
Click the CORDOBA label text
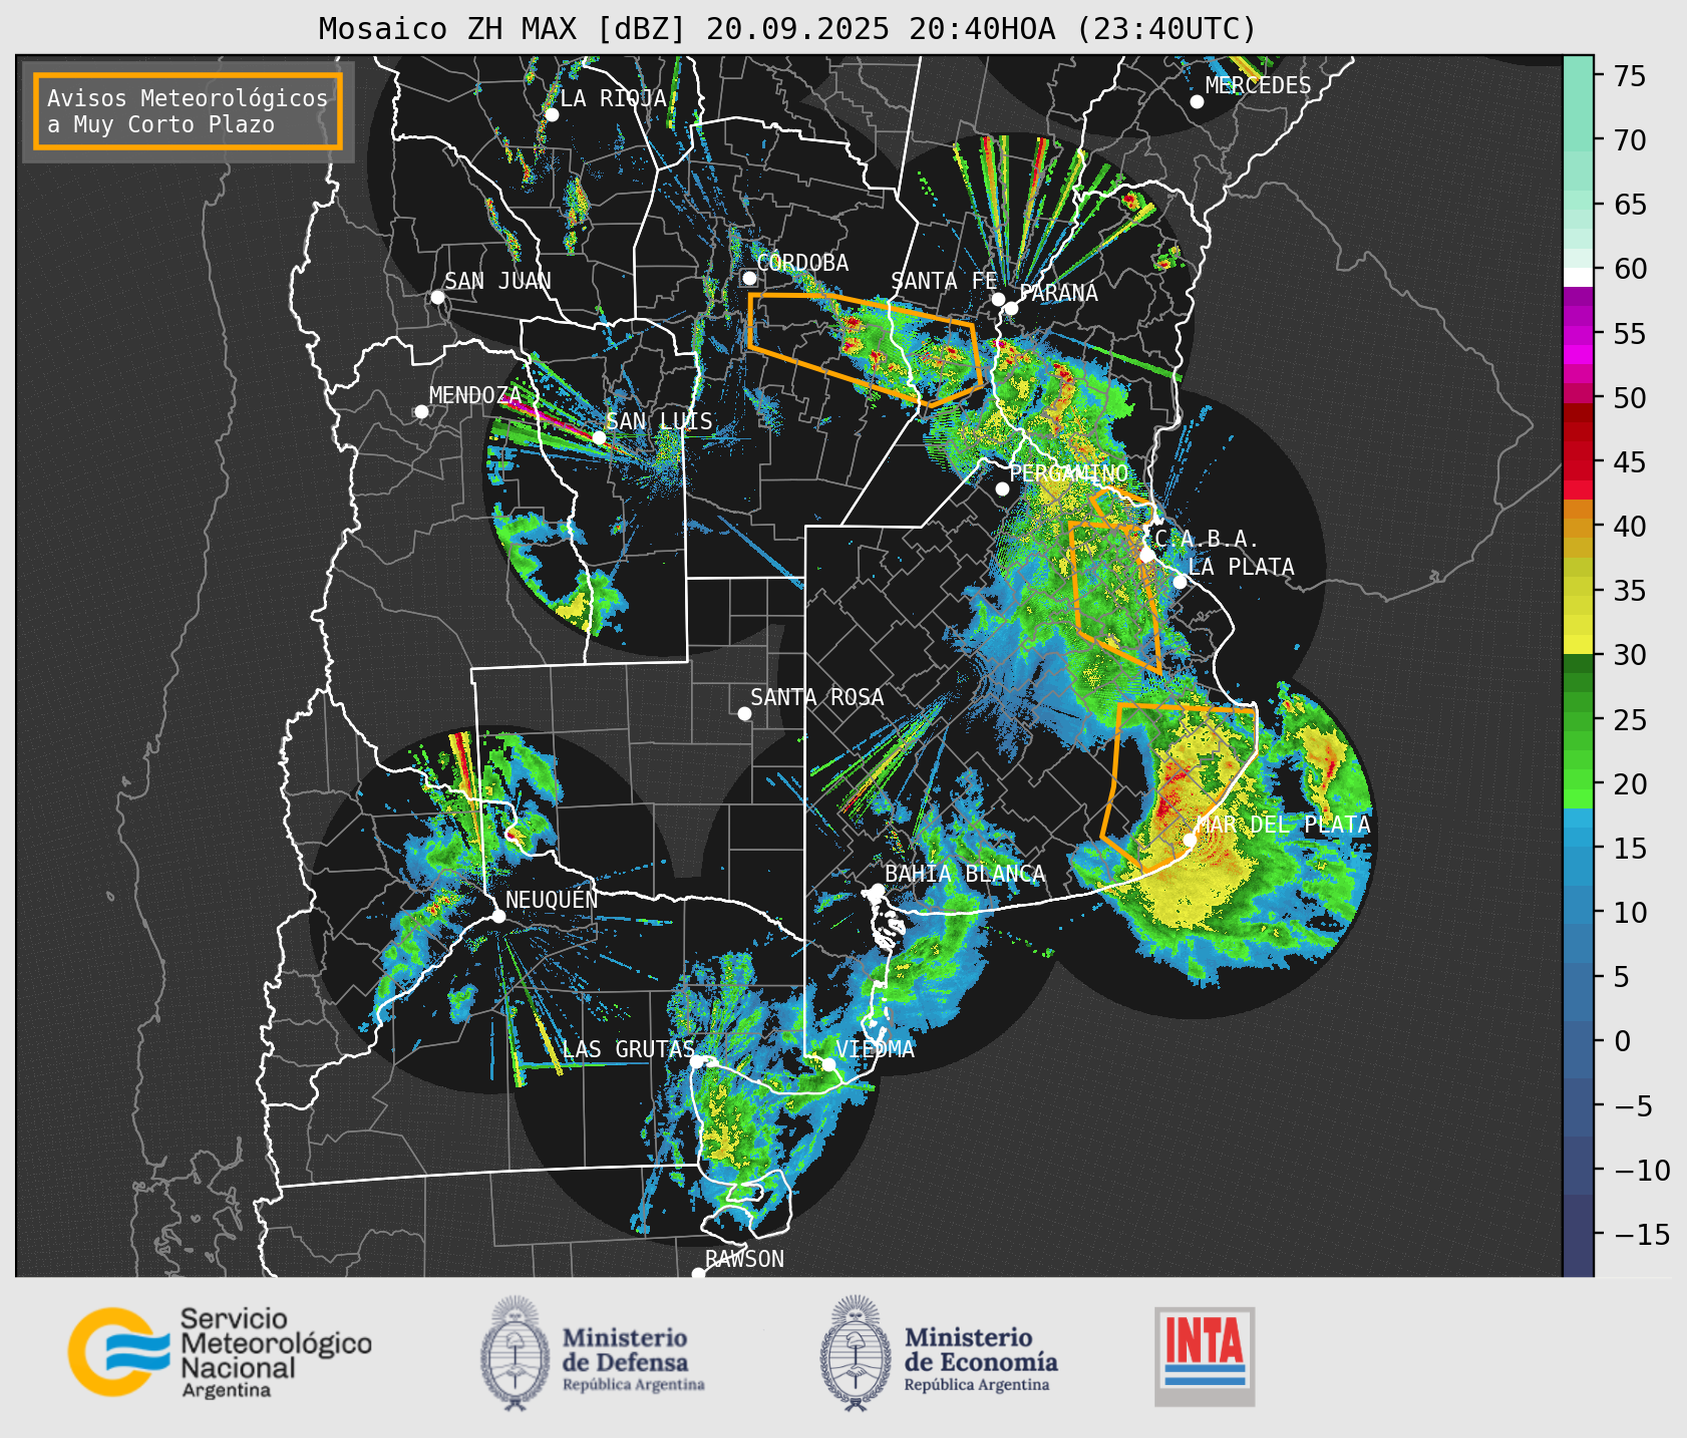coord(802,263)
